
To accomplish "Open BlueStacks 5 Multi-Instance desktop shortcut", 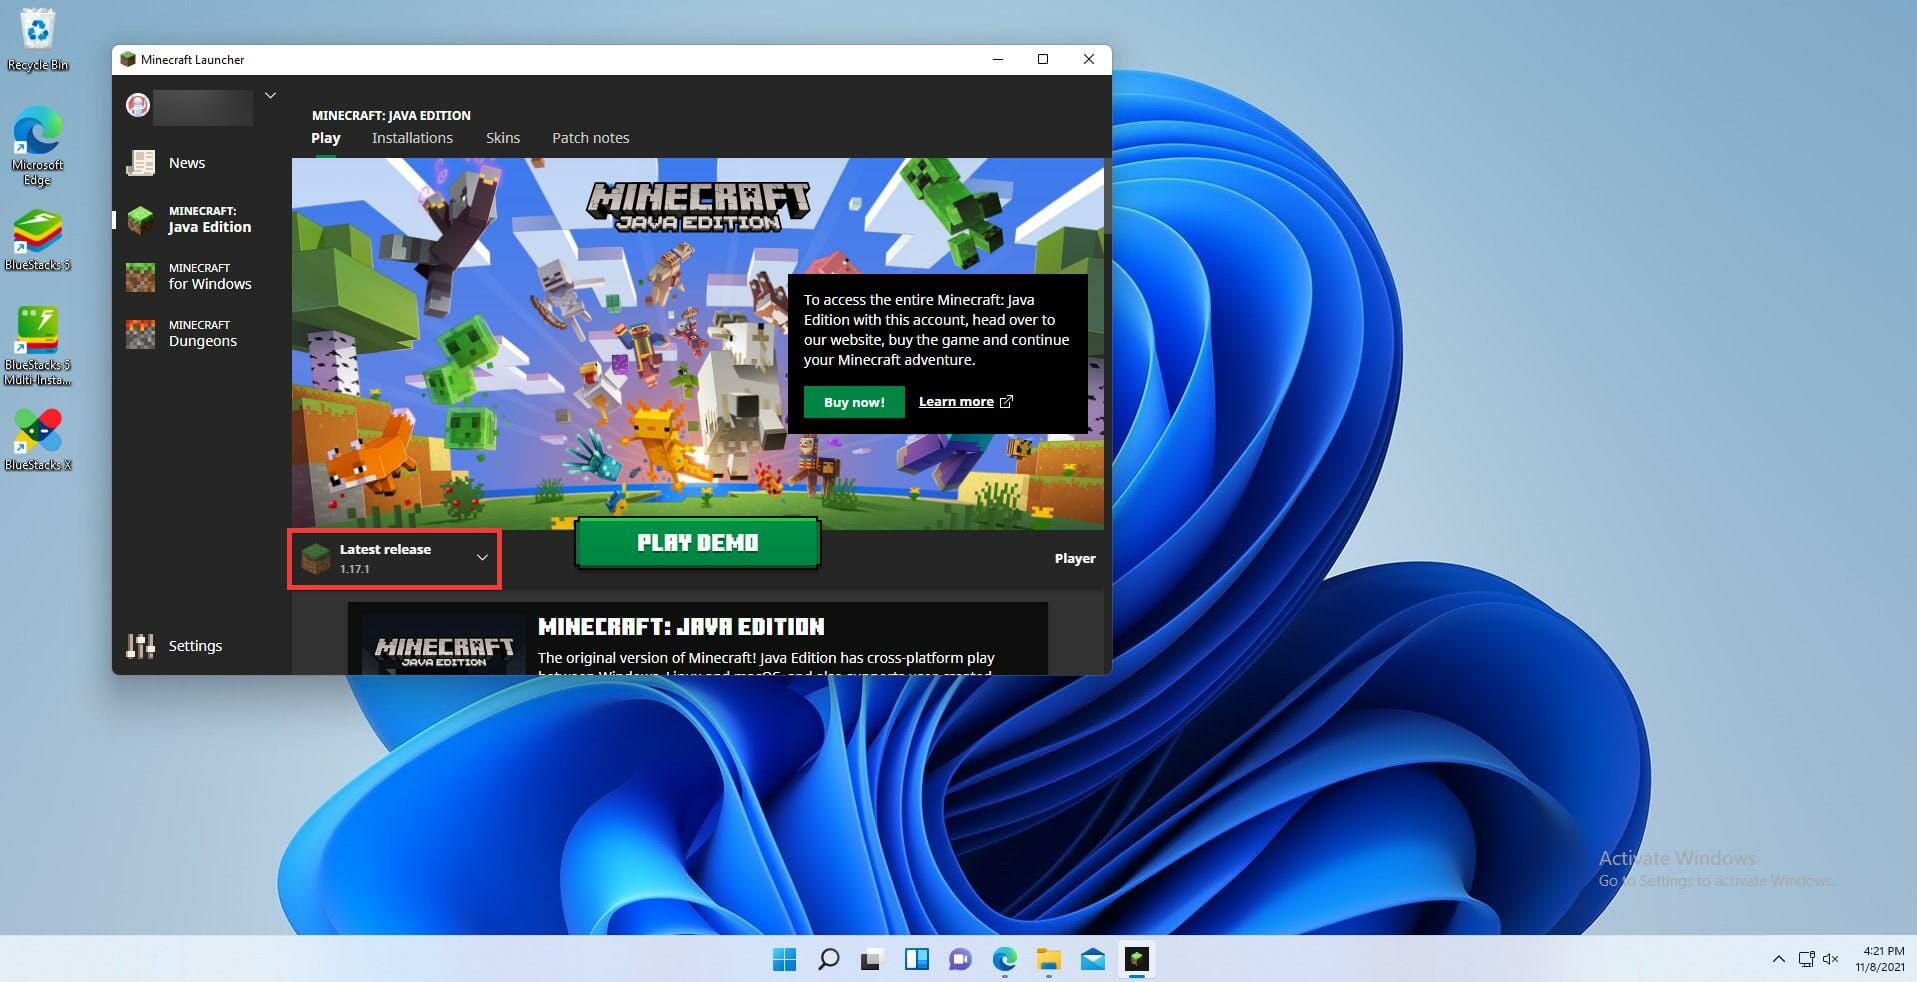I will point(38,346).
